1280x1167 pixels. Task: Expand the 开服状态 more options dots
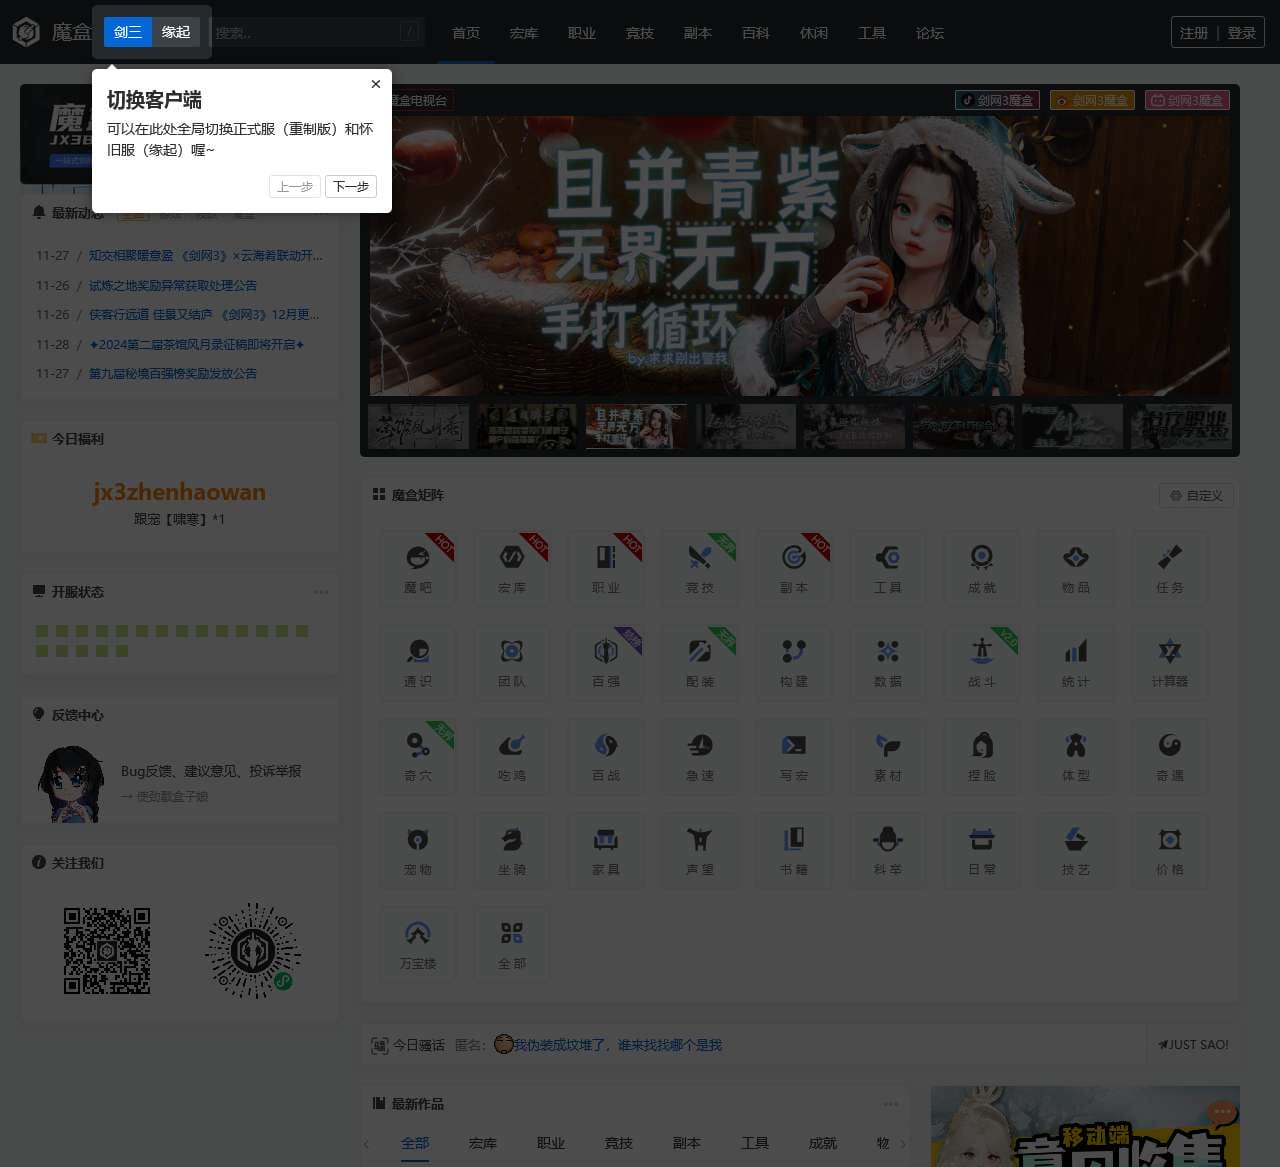(x=321, y=592)
